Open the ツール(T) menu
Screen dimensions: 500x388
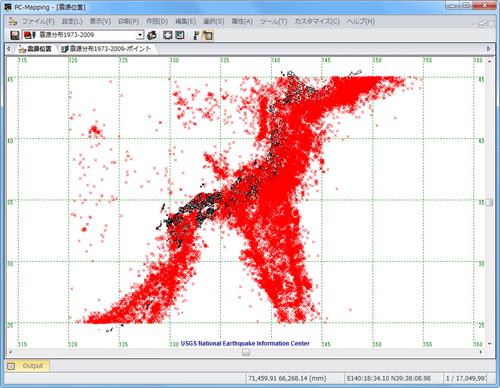273,22
